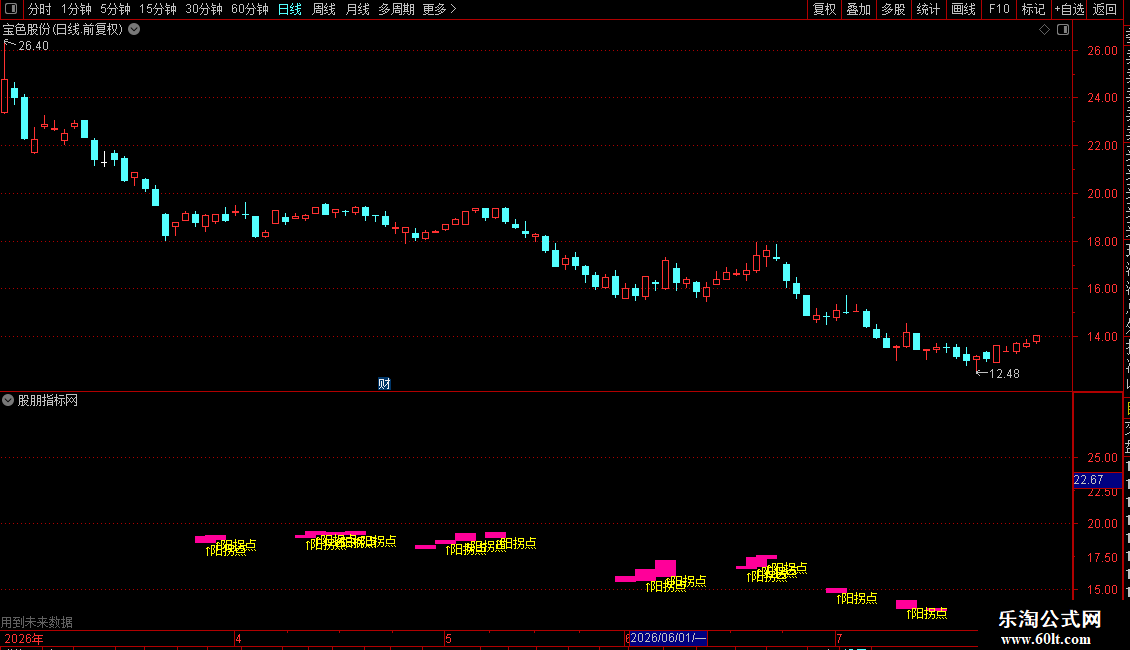Open the 多股 multi-stock view

pyautogui.click(x=893, y=9)
